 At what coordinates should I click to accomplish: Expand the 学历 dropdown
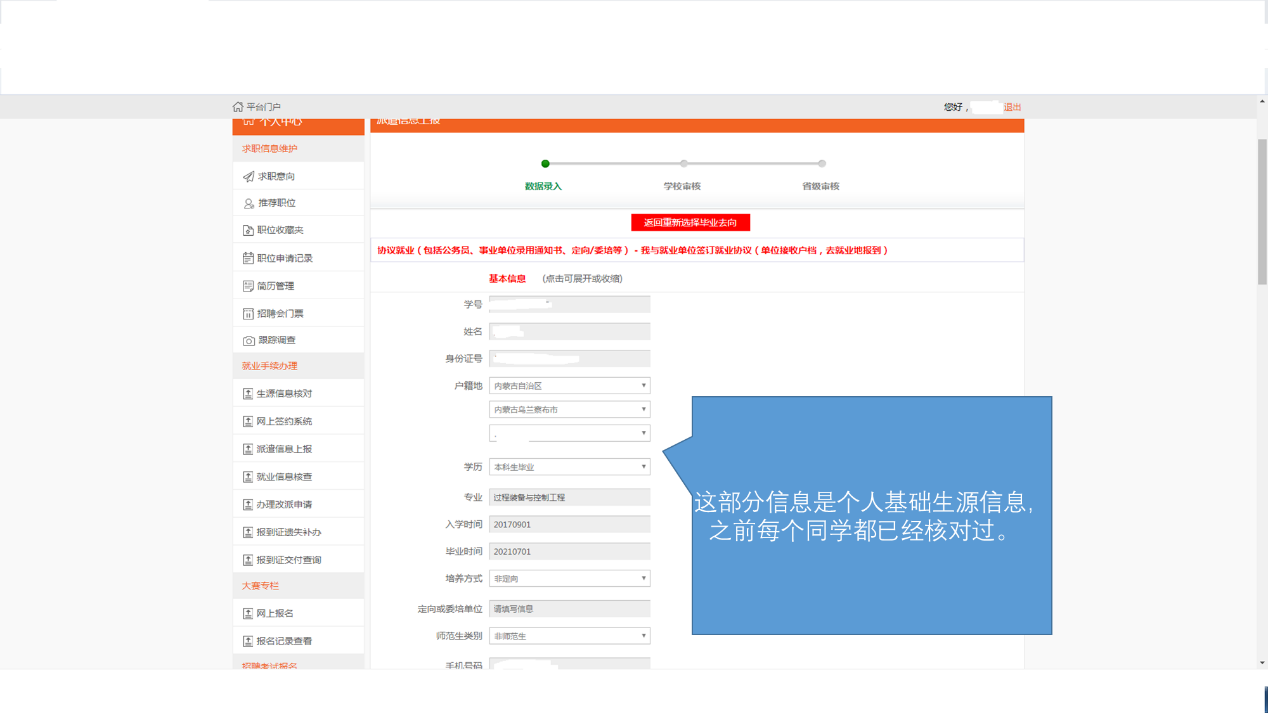(569, 467)
